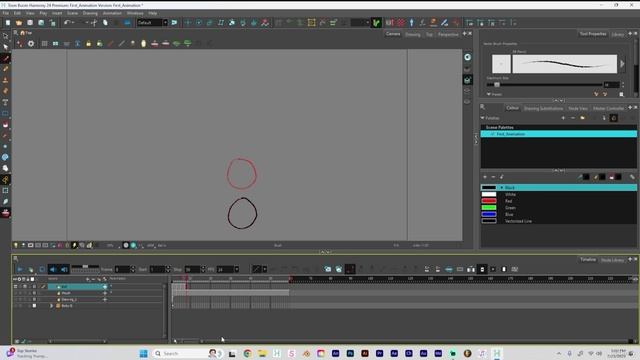Select the Text tool
This screenshot has height=360, width=640.
(x=5, y=102)
